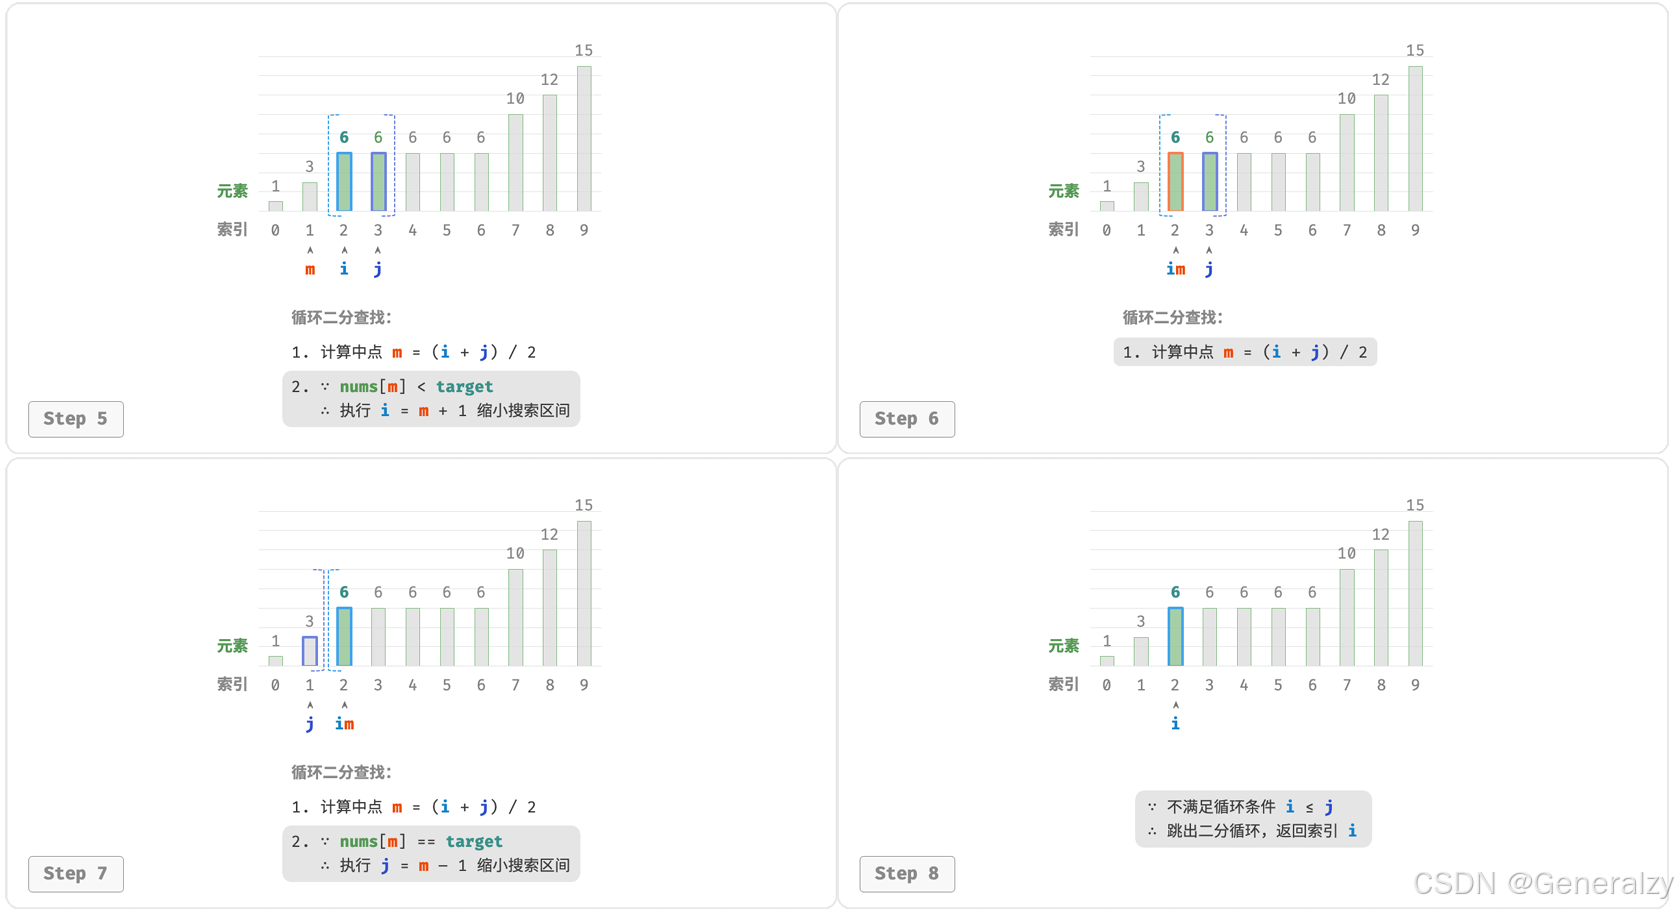
Task: Click the '循环二分查找:' heading in Step 6
Action: tap(1173, 318)
